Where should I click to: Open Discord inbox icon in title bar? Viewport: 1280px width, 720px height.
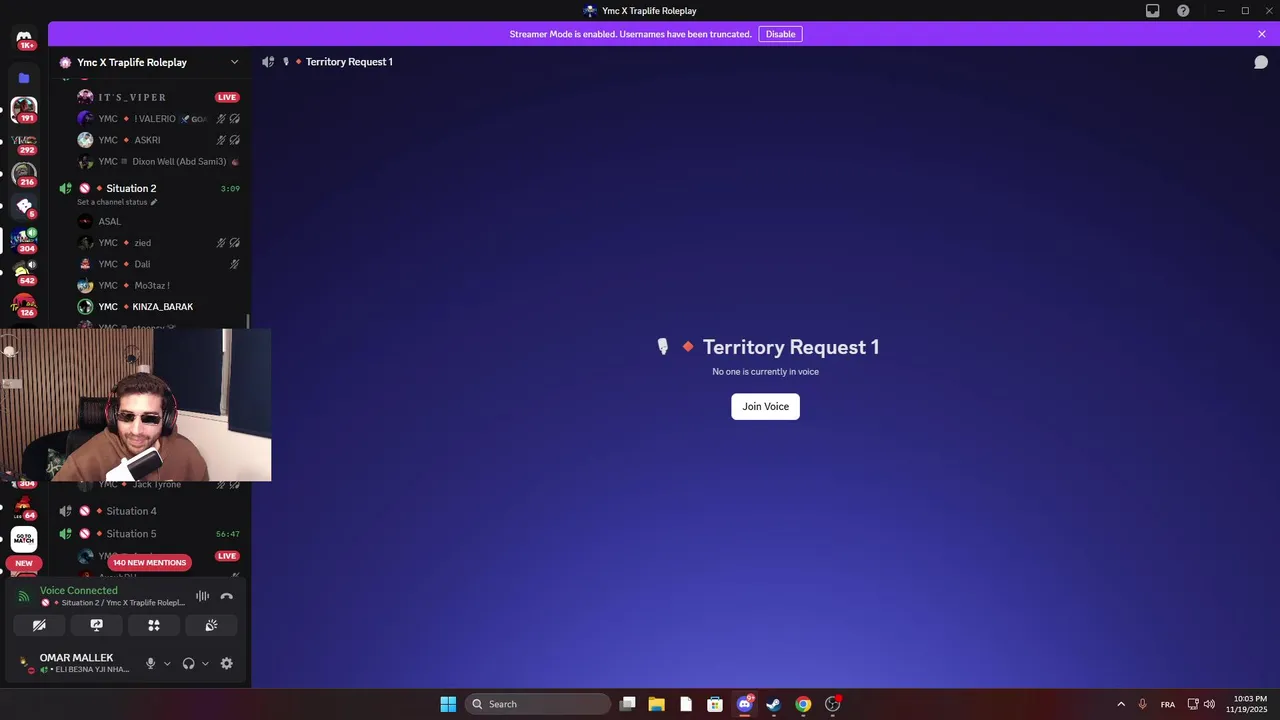(1153, 11)
